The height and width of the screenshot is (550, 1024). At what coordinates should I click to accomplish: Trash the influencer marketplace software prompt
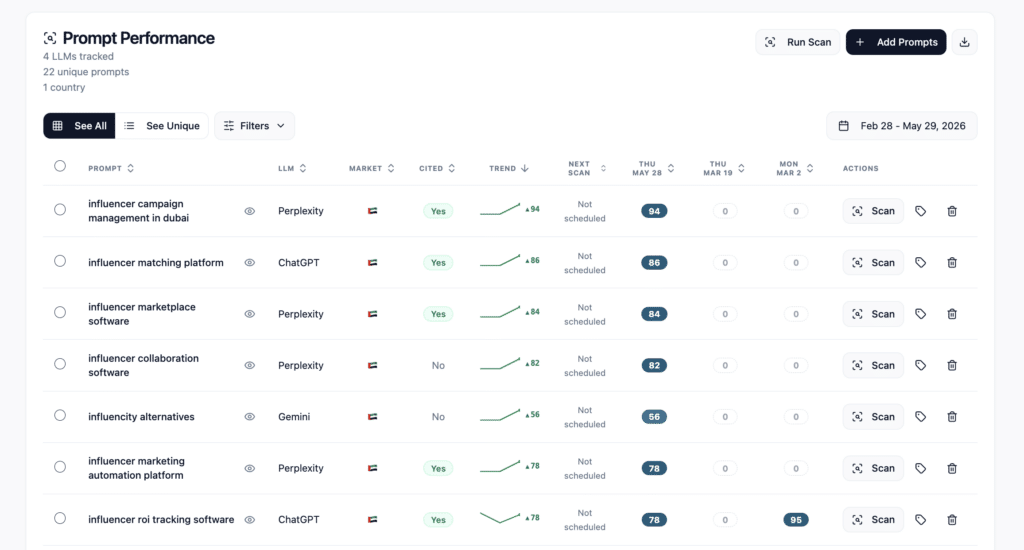coord(952,314)
